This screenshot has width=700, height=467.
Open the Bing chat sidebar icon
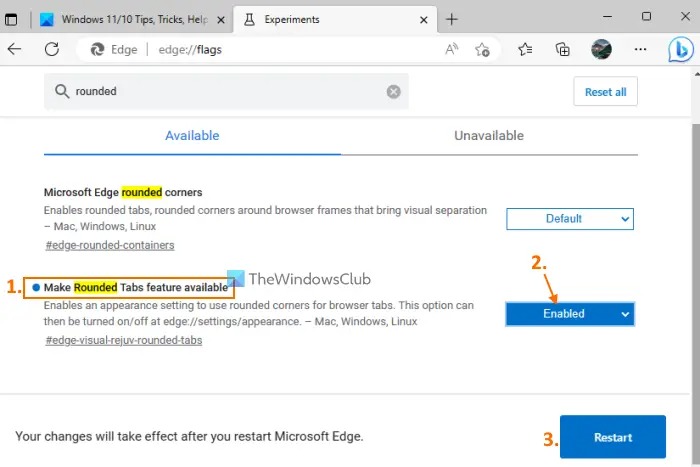coord(681,49)
